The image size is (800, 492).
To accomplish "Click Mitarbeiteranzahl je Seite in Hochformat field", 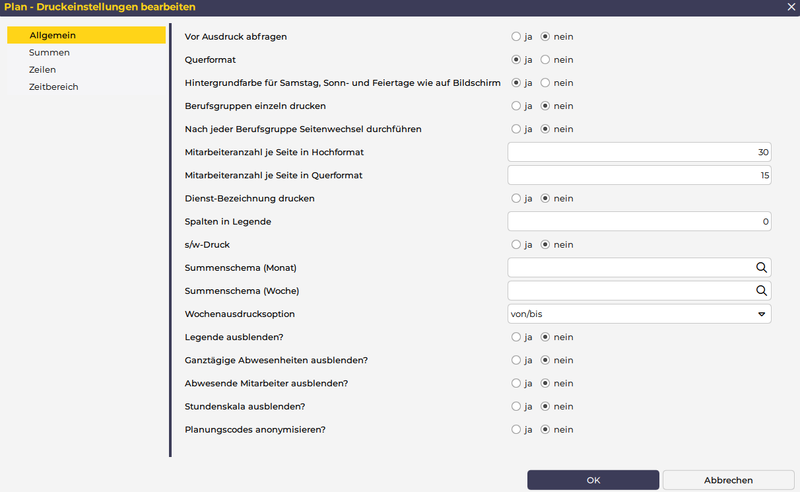I will click(x=639, y=152).
